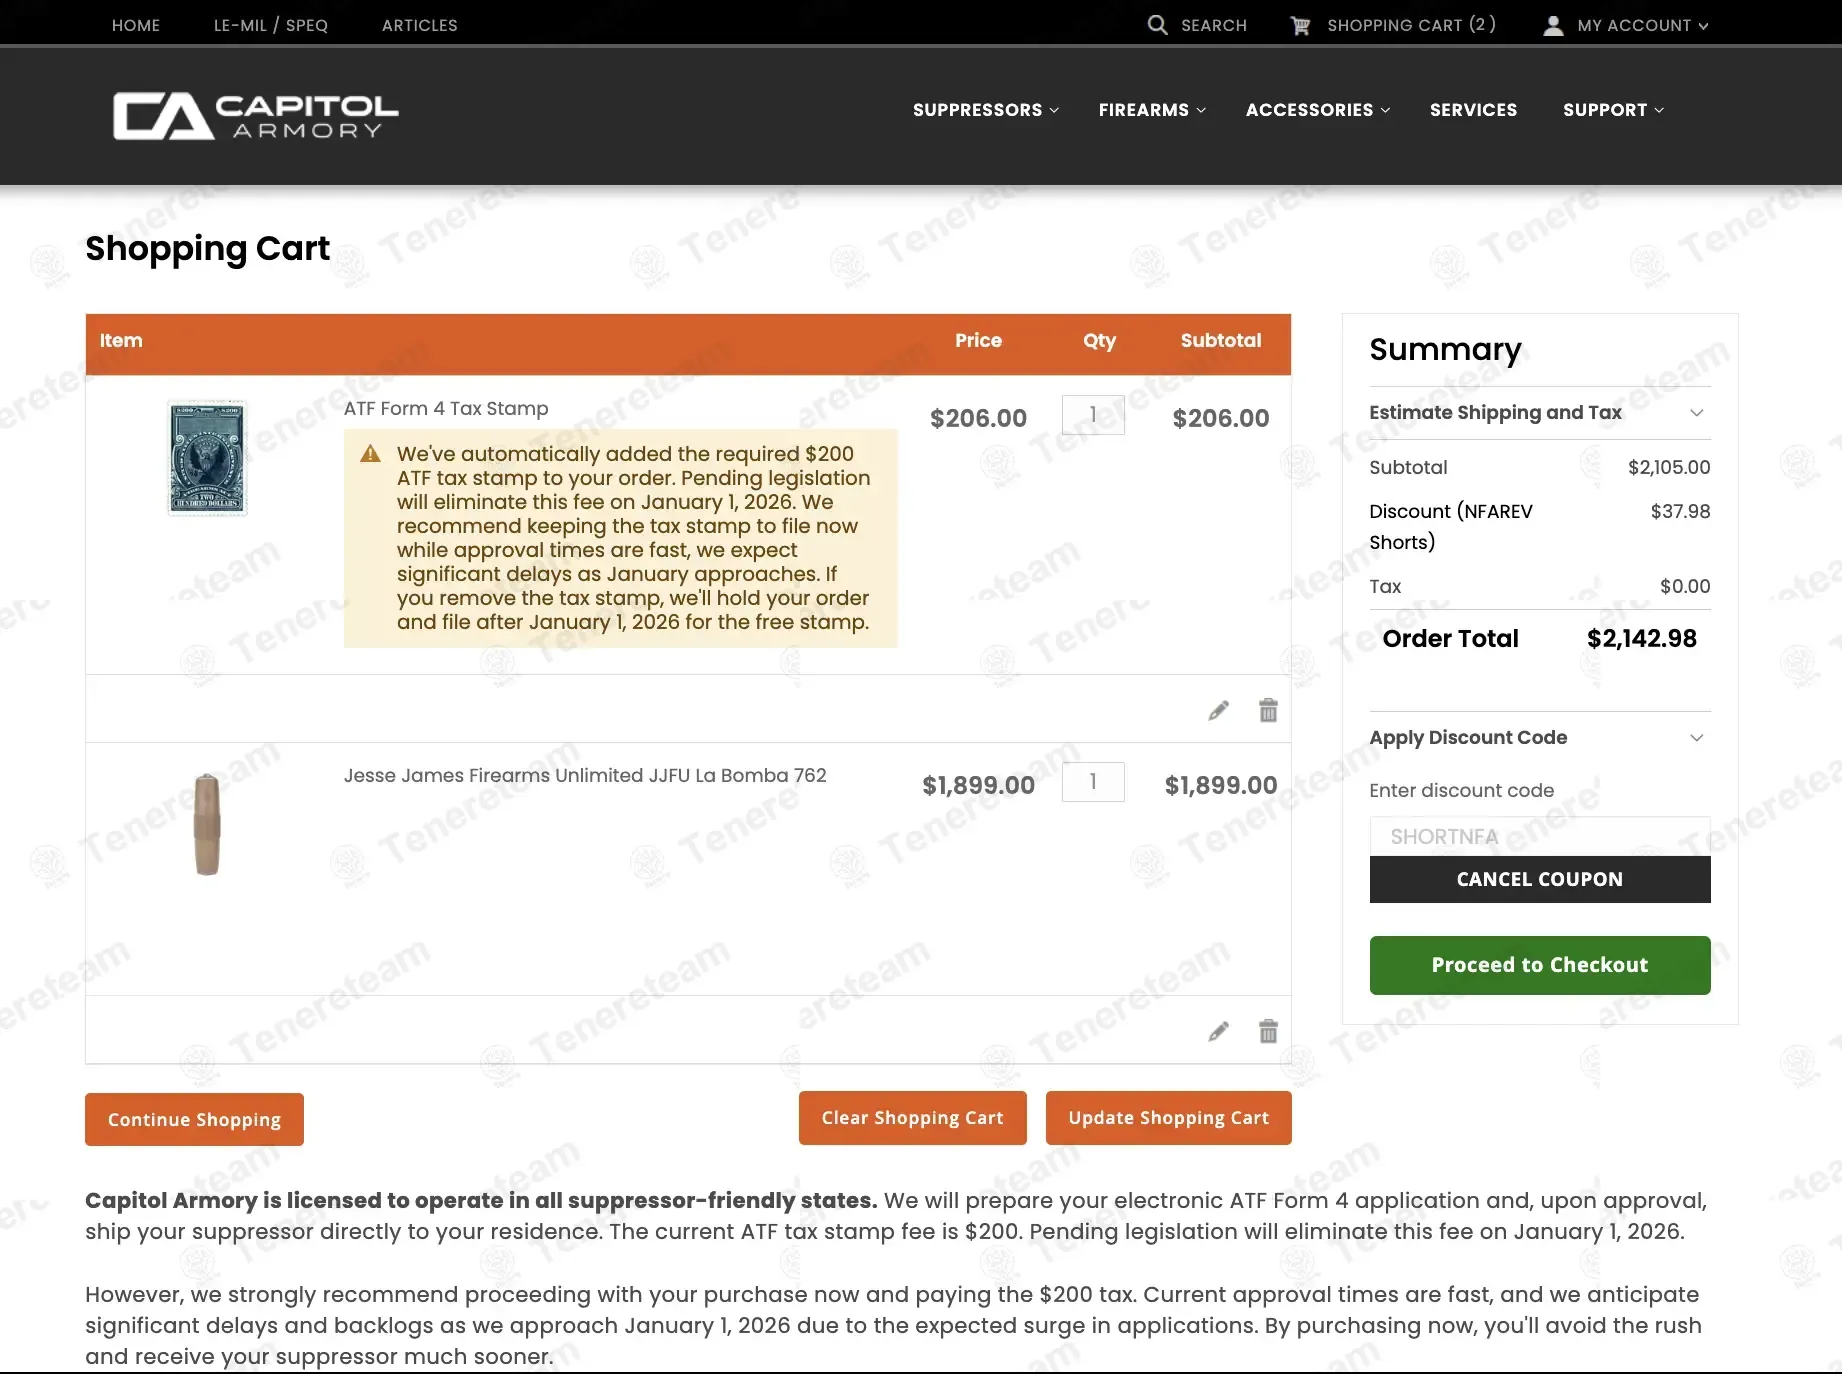Click the My Account user icon

1553,26
